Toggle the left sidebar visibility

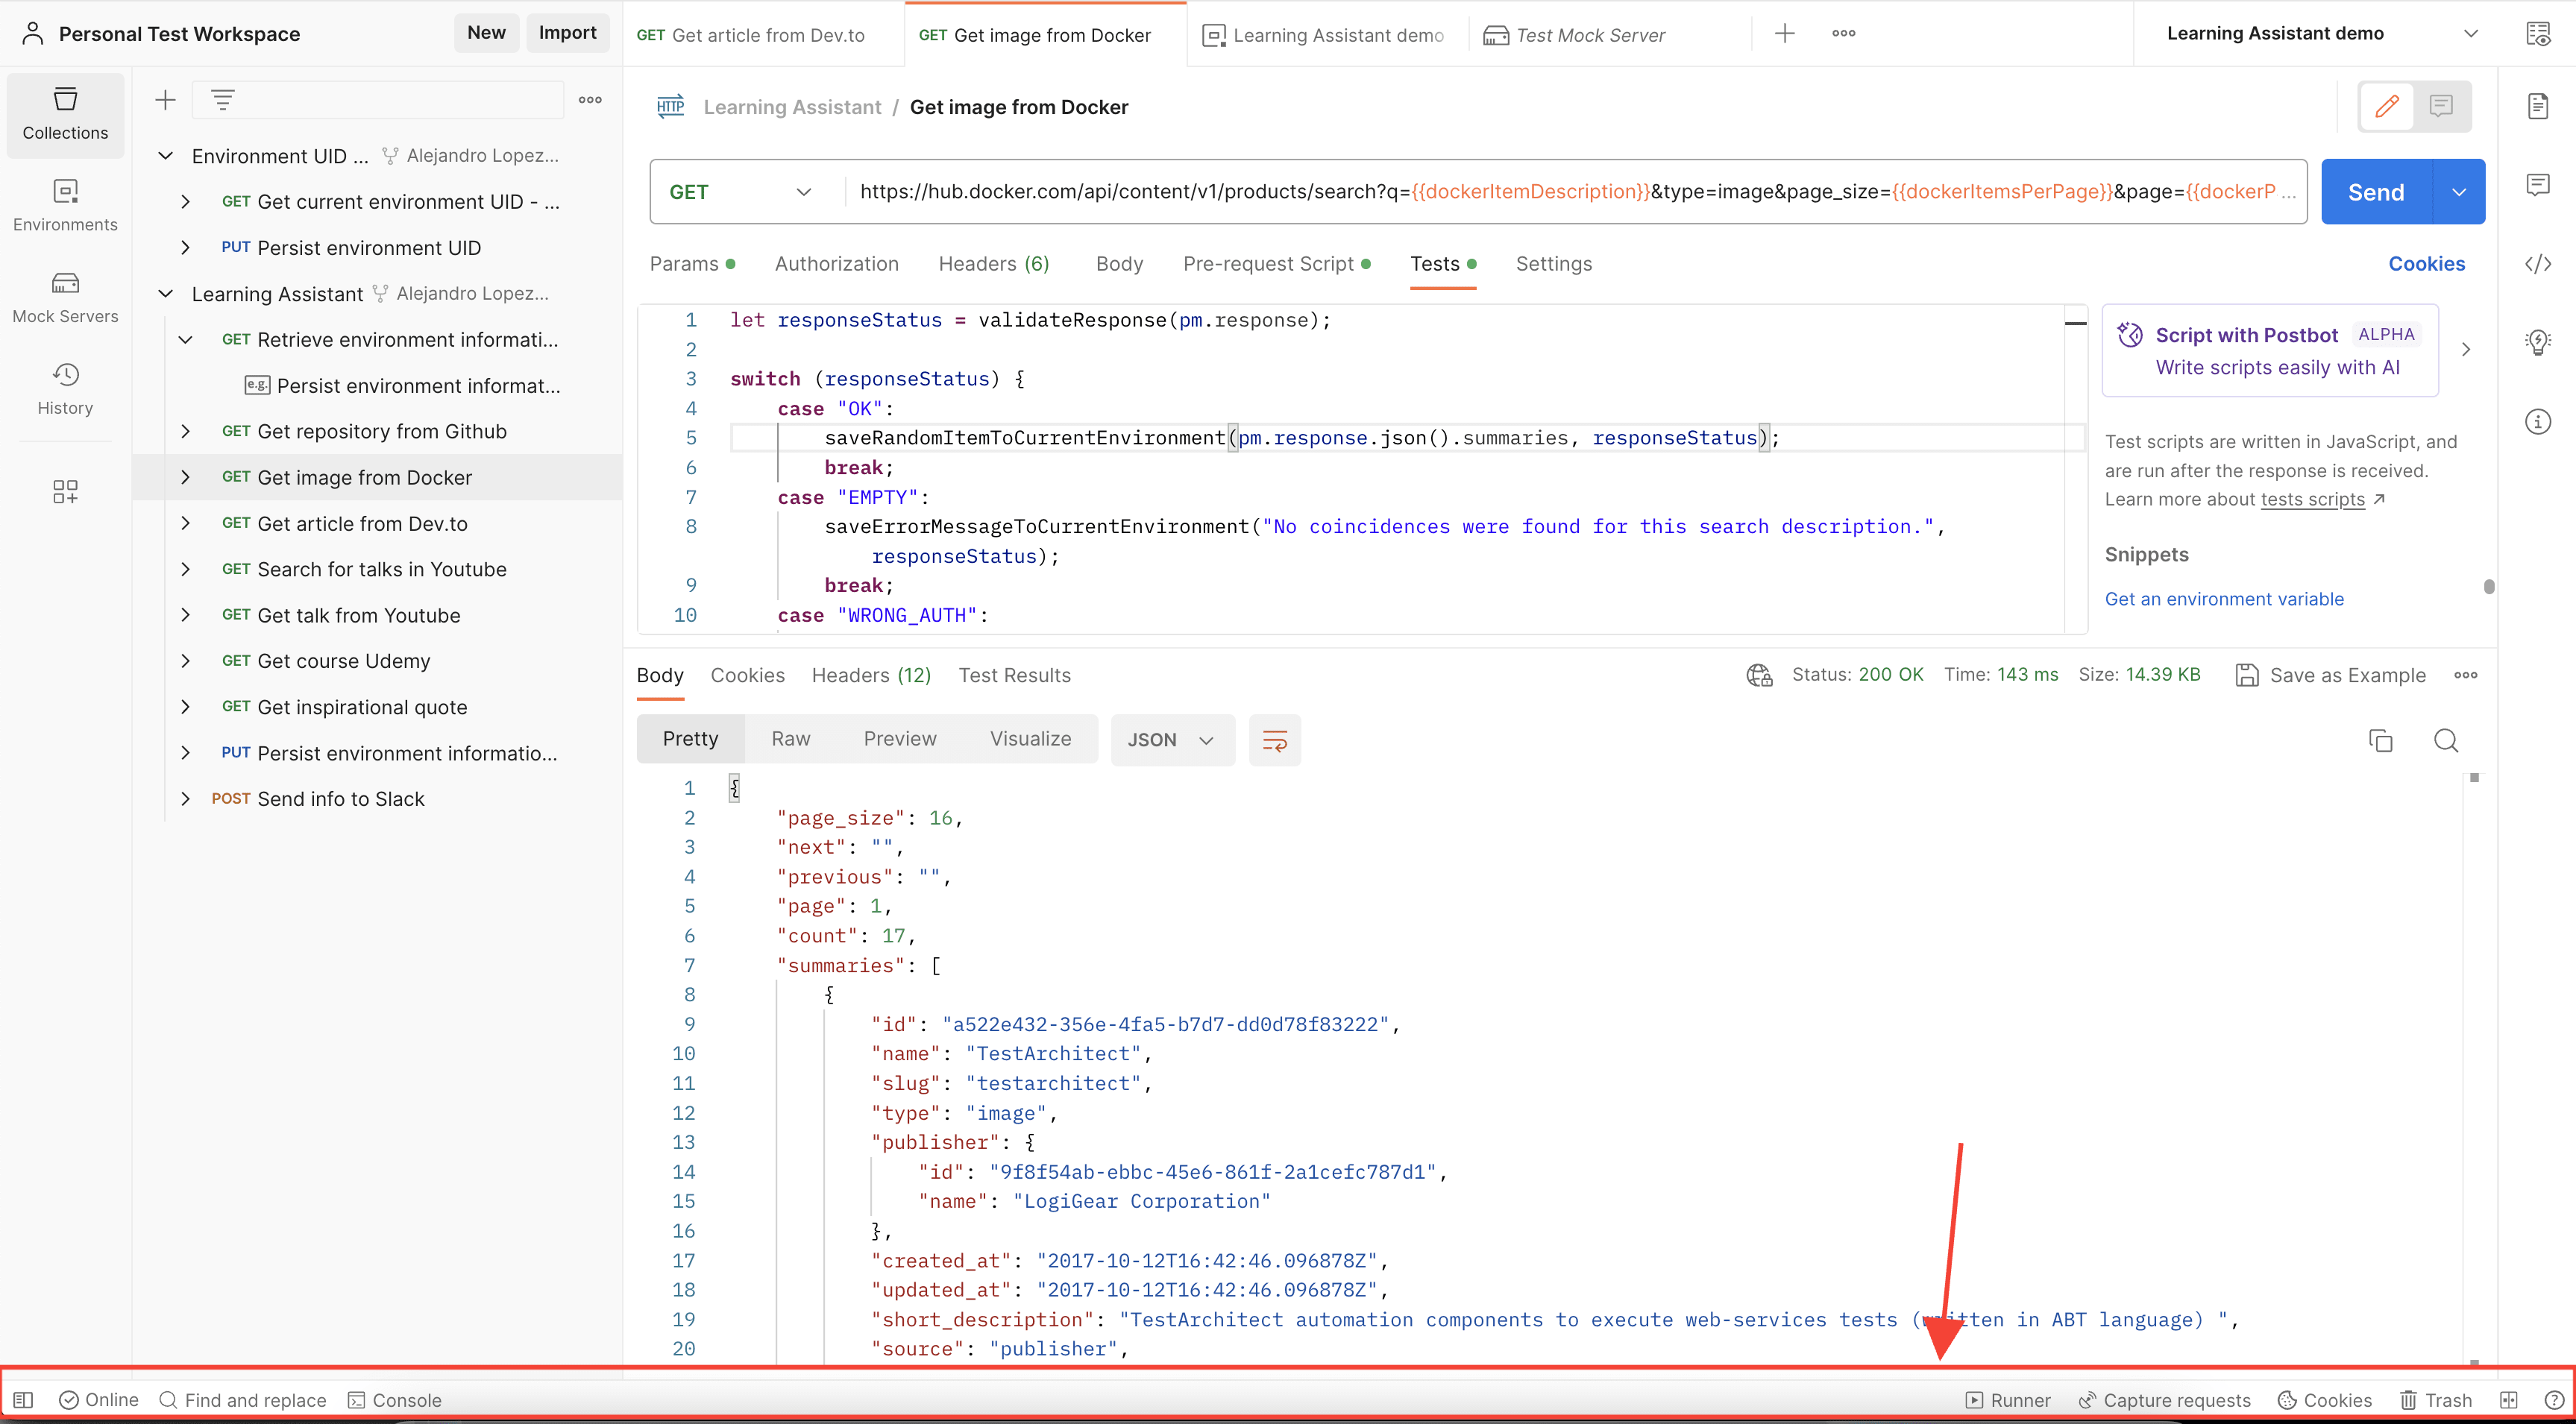coord(22,1400)
